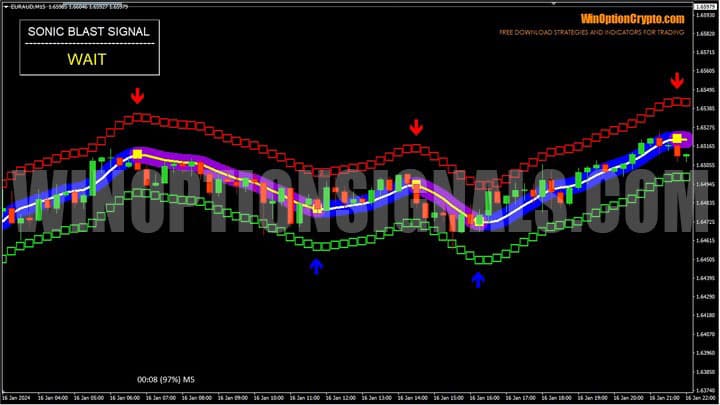Screen dimensions: 720x405
Task: Click the right blue up arrow signal
Action: click(x=478, y=279)
